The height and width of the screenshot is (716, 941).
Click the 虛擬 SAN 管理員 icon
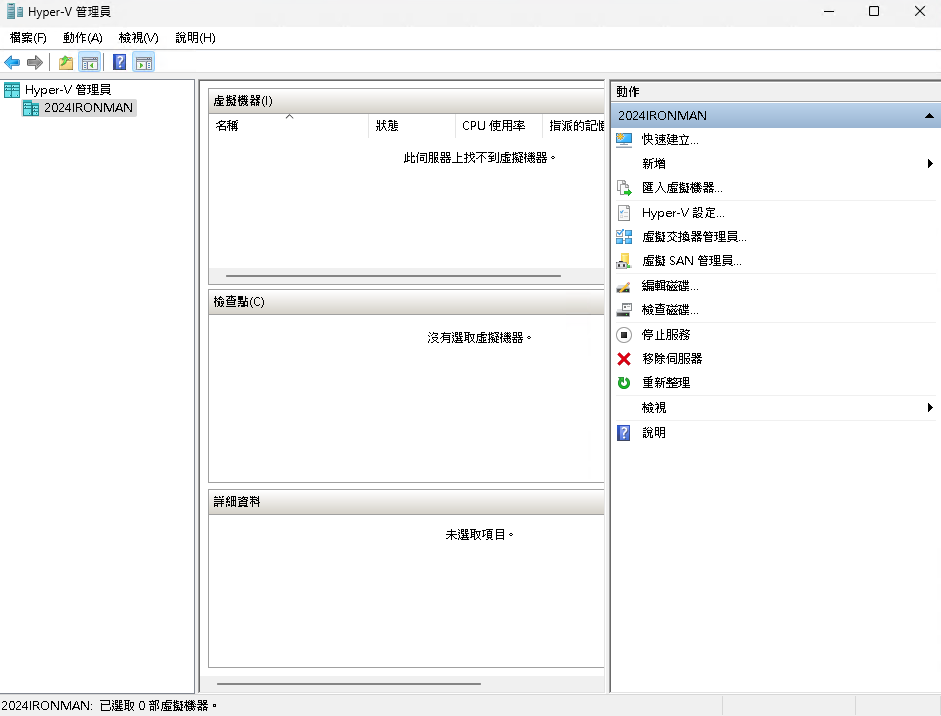[624, 261]
